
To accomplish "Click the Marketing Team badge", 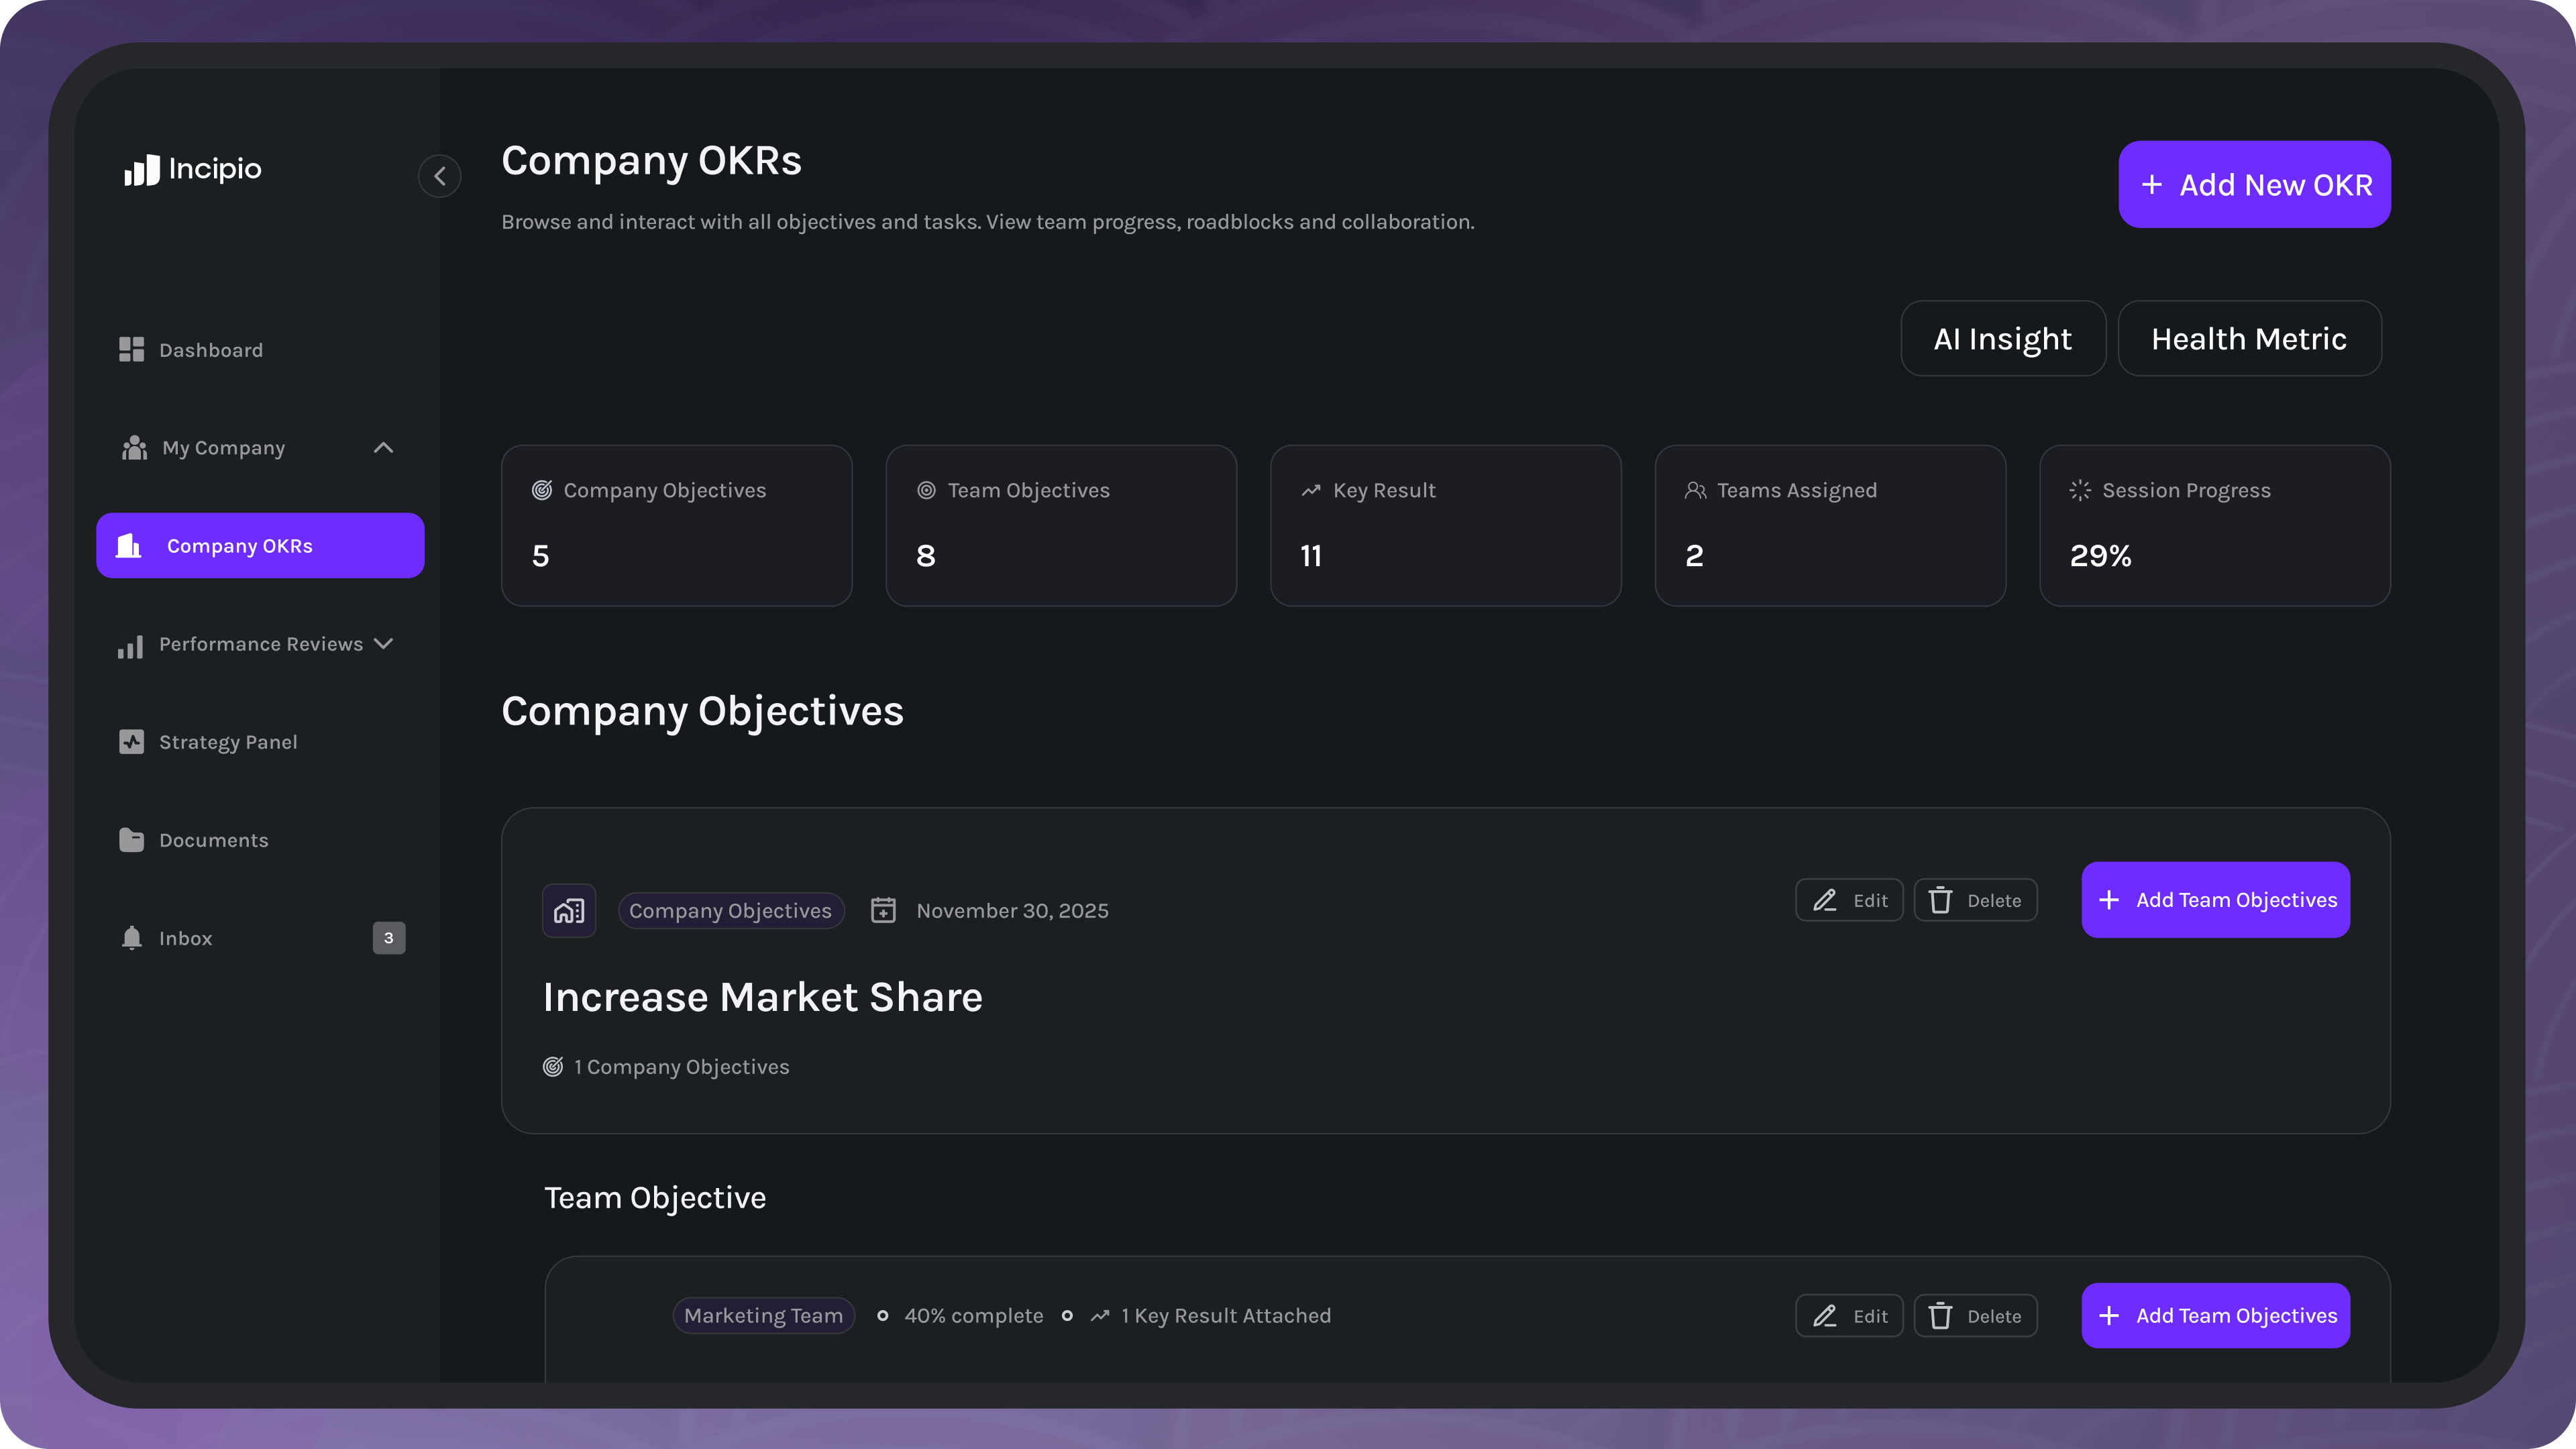I will pos(763,1315).
